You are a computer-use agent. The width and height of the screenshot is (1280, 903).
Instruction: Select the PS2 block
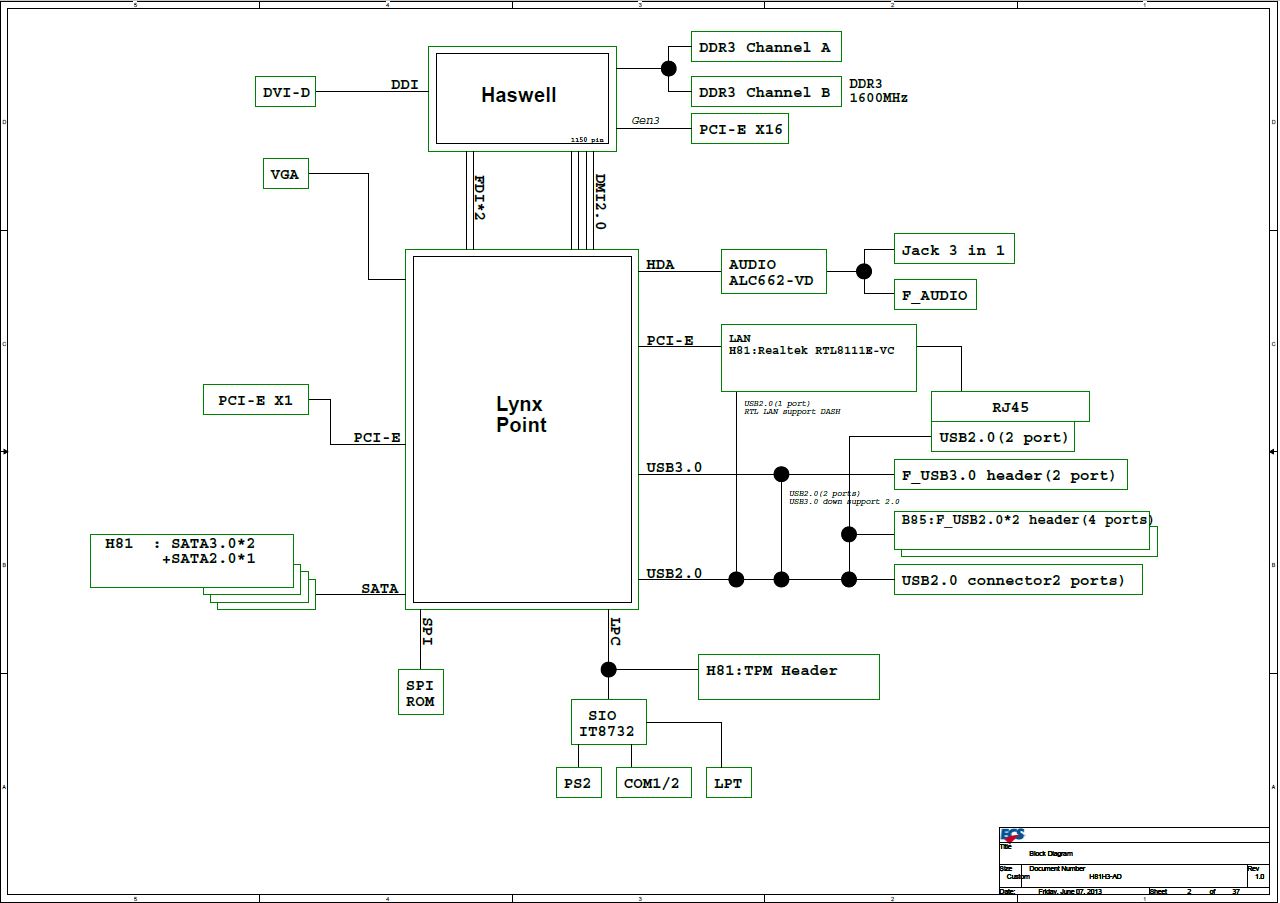(578, 783)
